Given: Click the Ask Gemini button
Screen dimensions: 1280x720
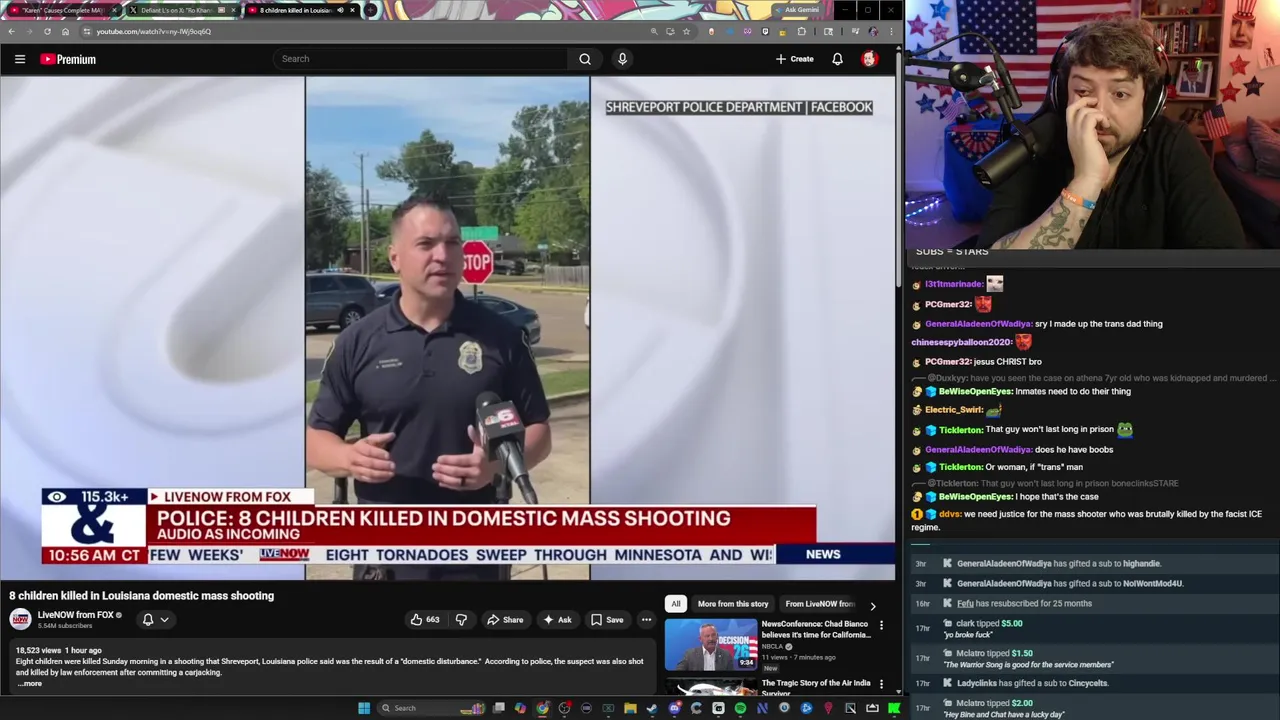Looking at the screenshot, I should (x=800, y=10).
